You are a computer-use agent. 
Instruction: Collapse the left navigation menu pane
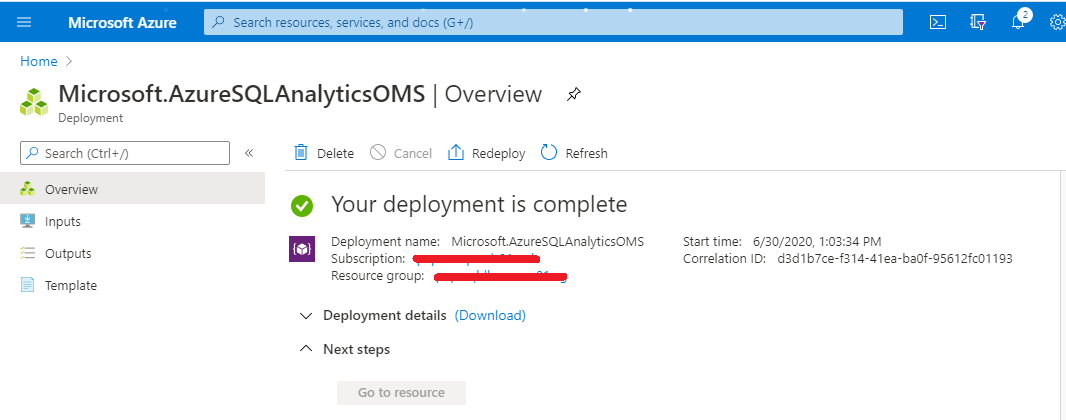pos(249,153)
